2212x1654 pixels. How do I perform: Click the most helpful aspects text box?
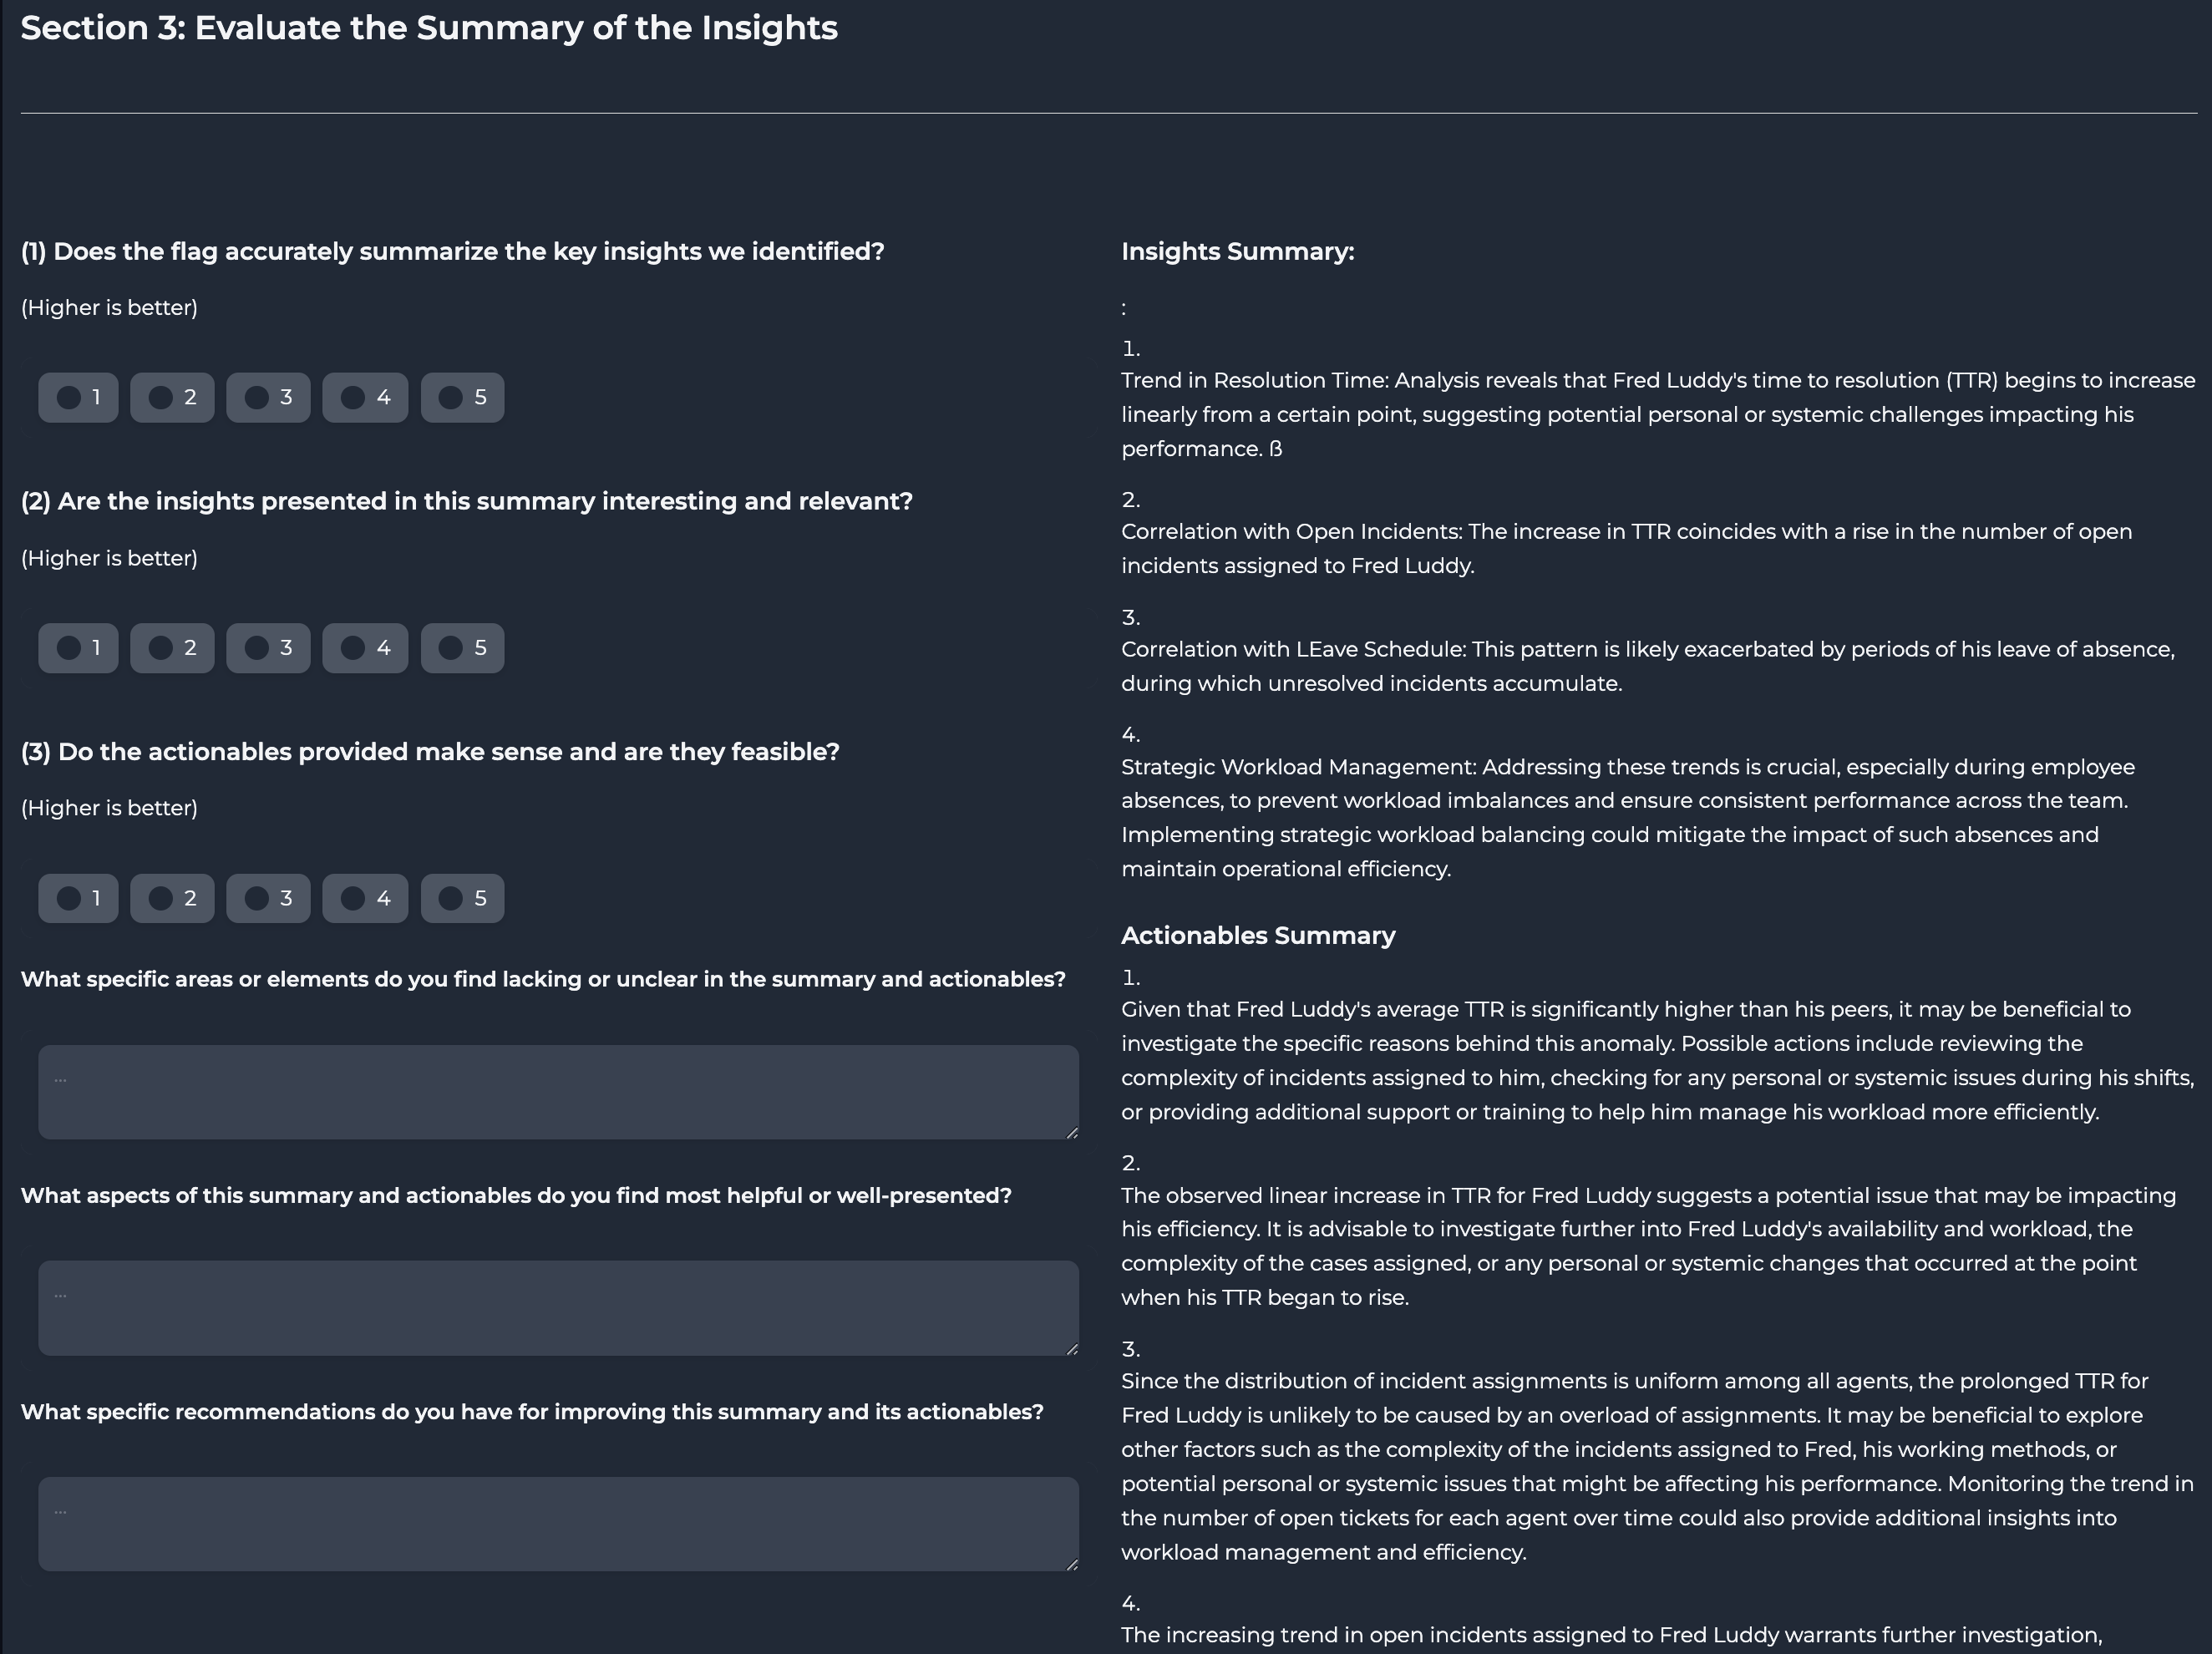pos(558,1308)
